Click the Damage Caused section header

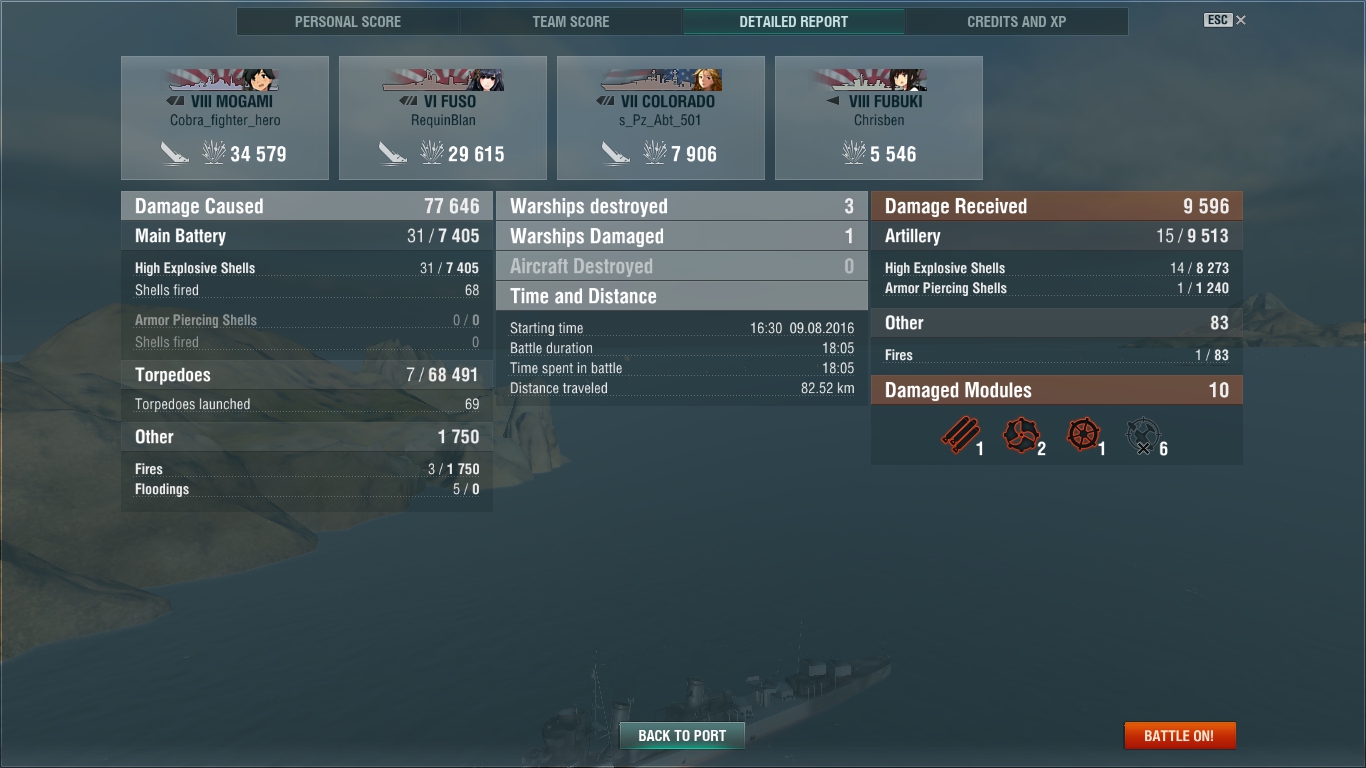coord(307,206)
